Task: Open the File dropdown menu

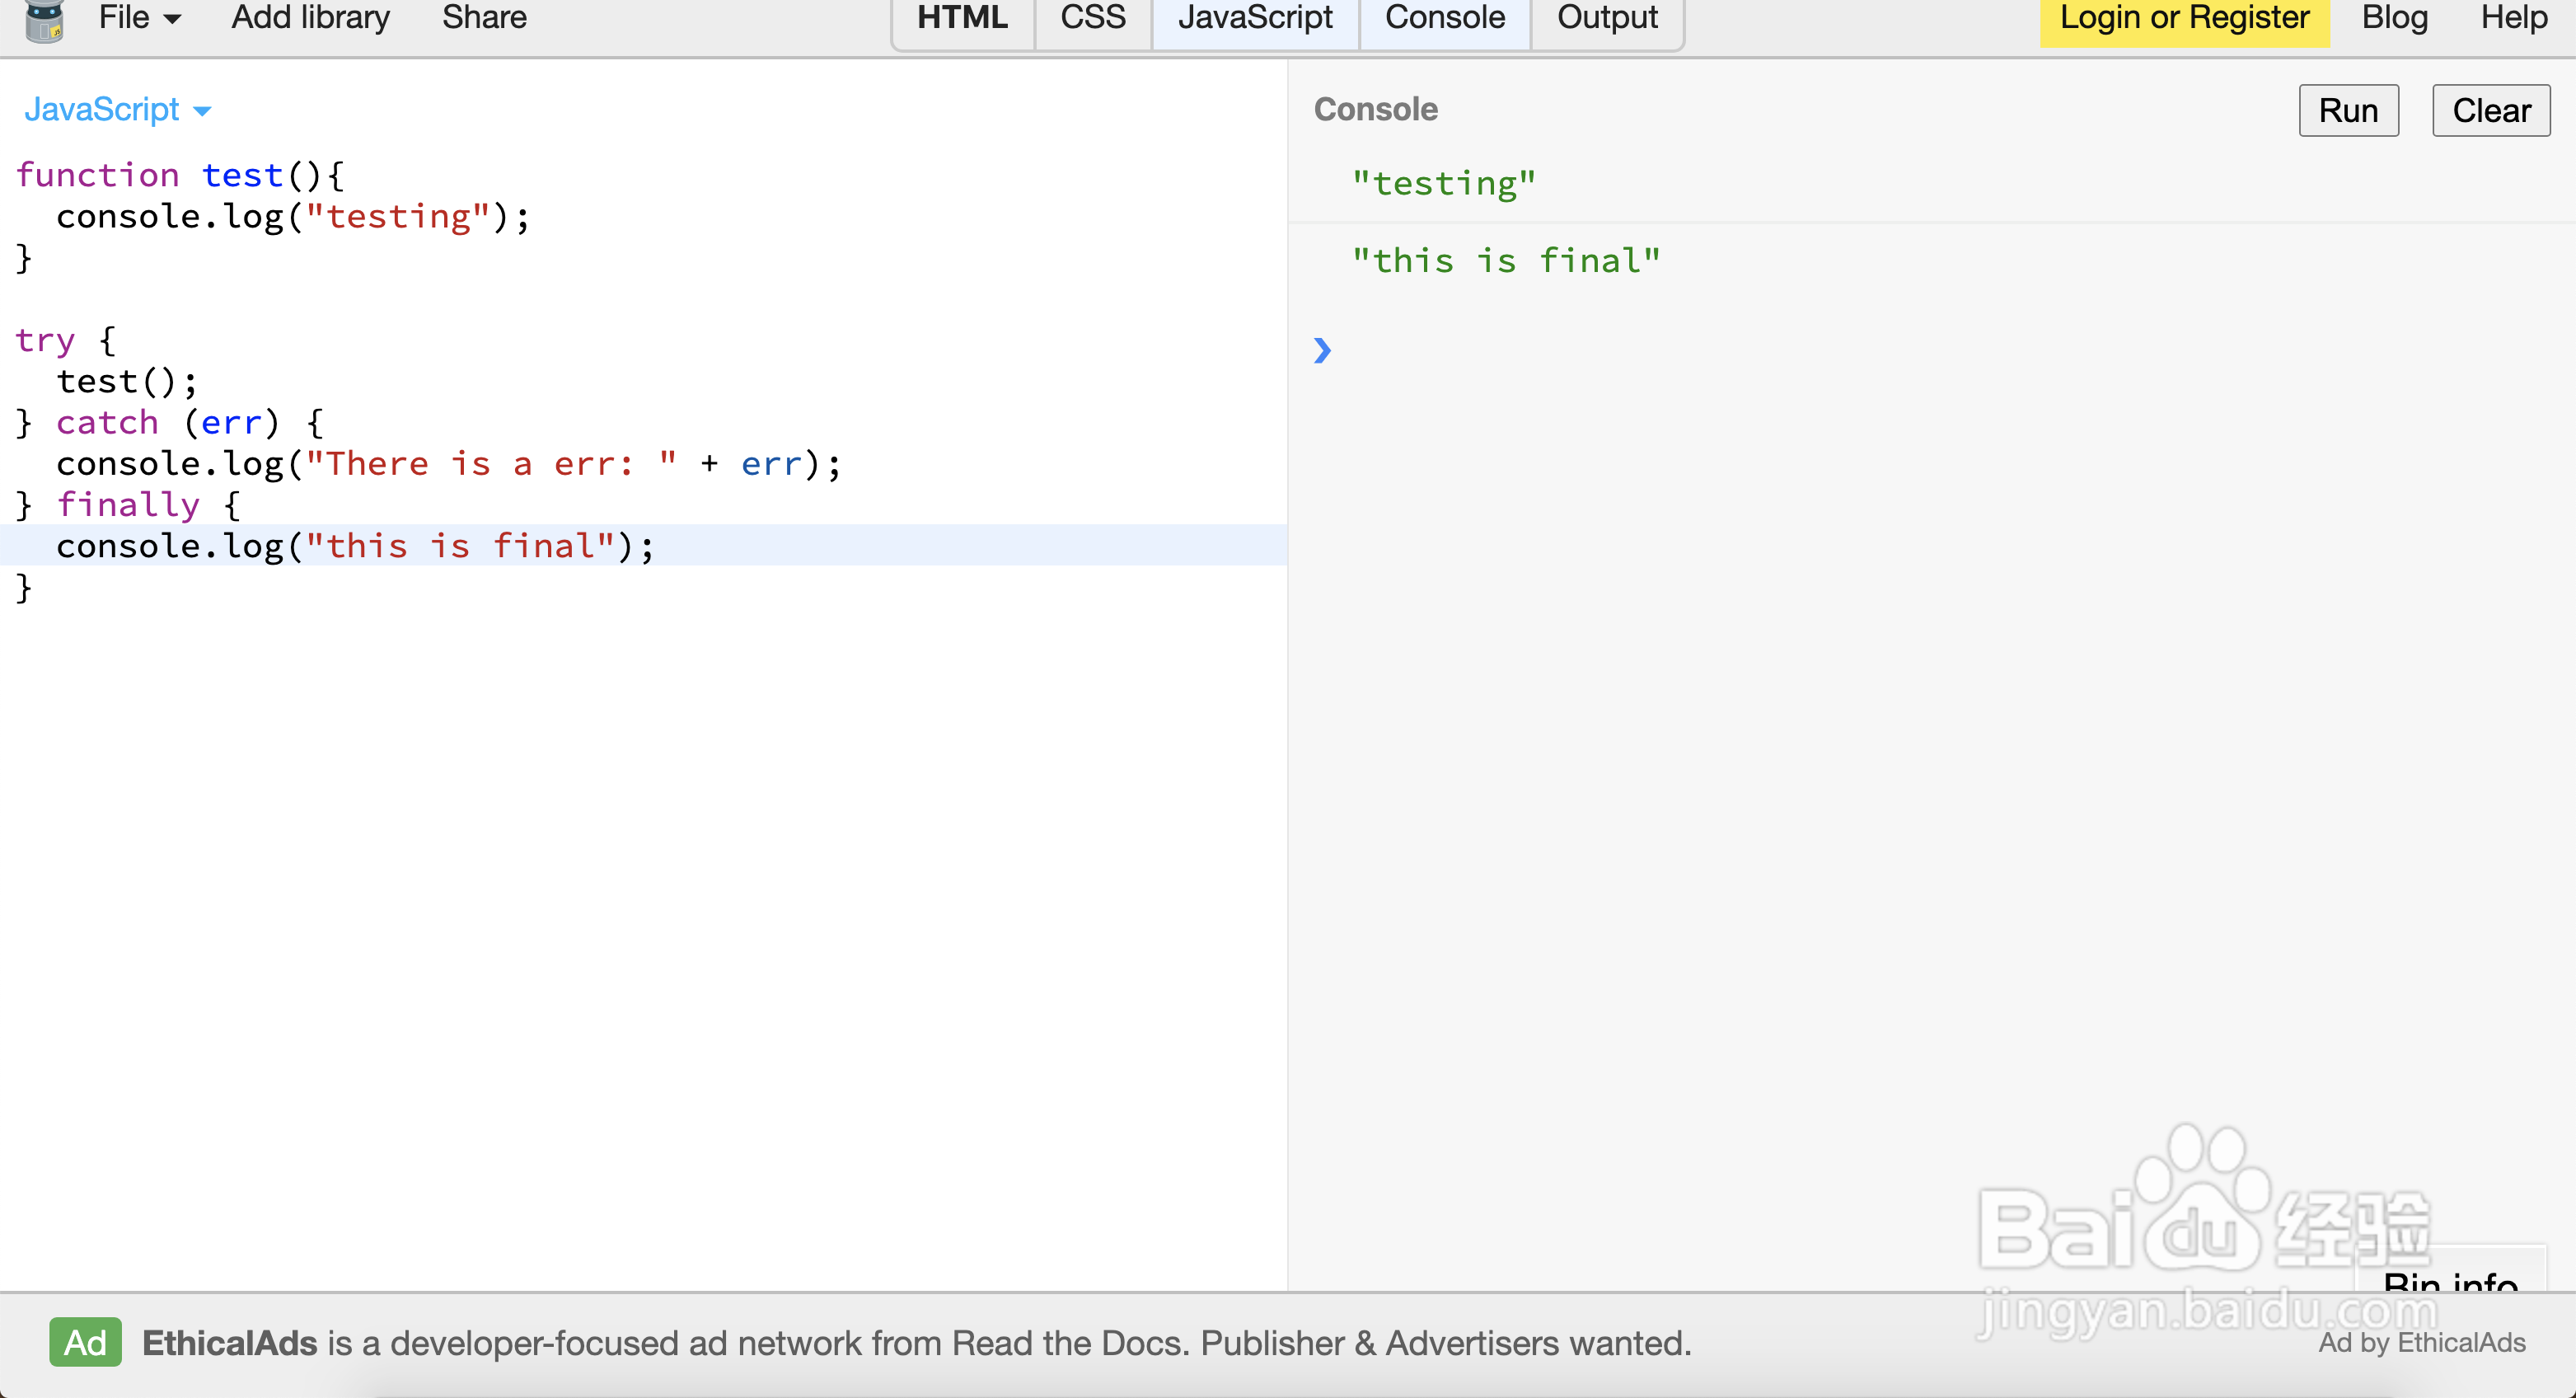Action: pyautogui.click(x=139, y=18)
